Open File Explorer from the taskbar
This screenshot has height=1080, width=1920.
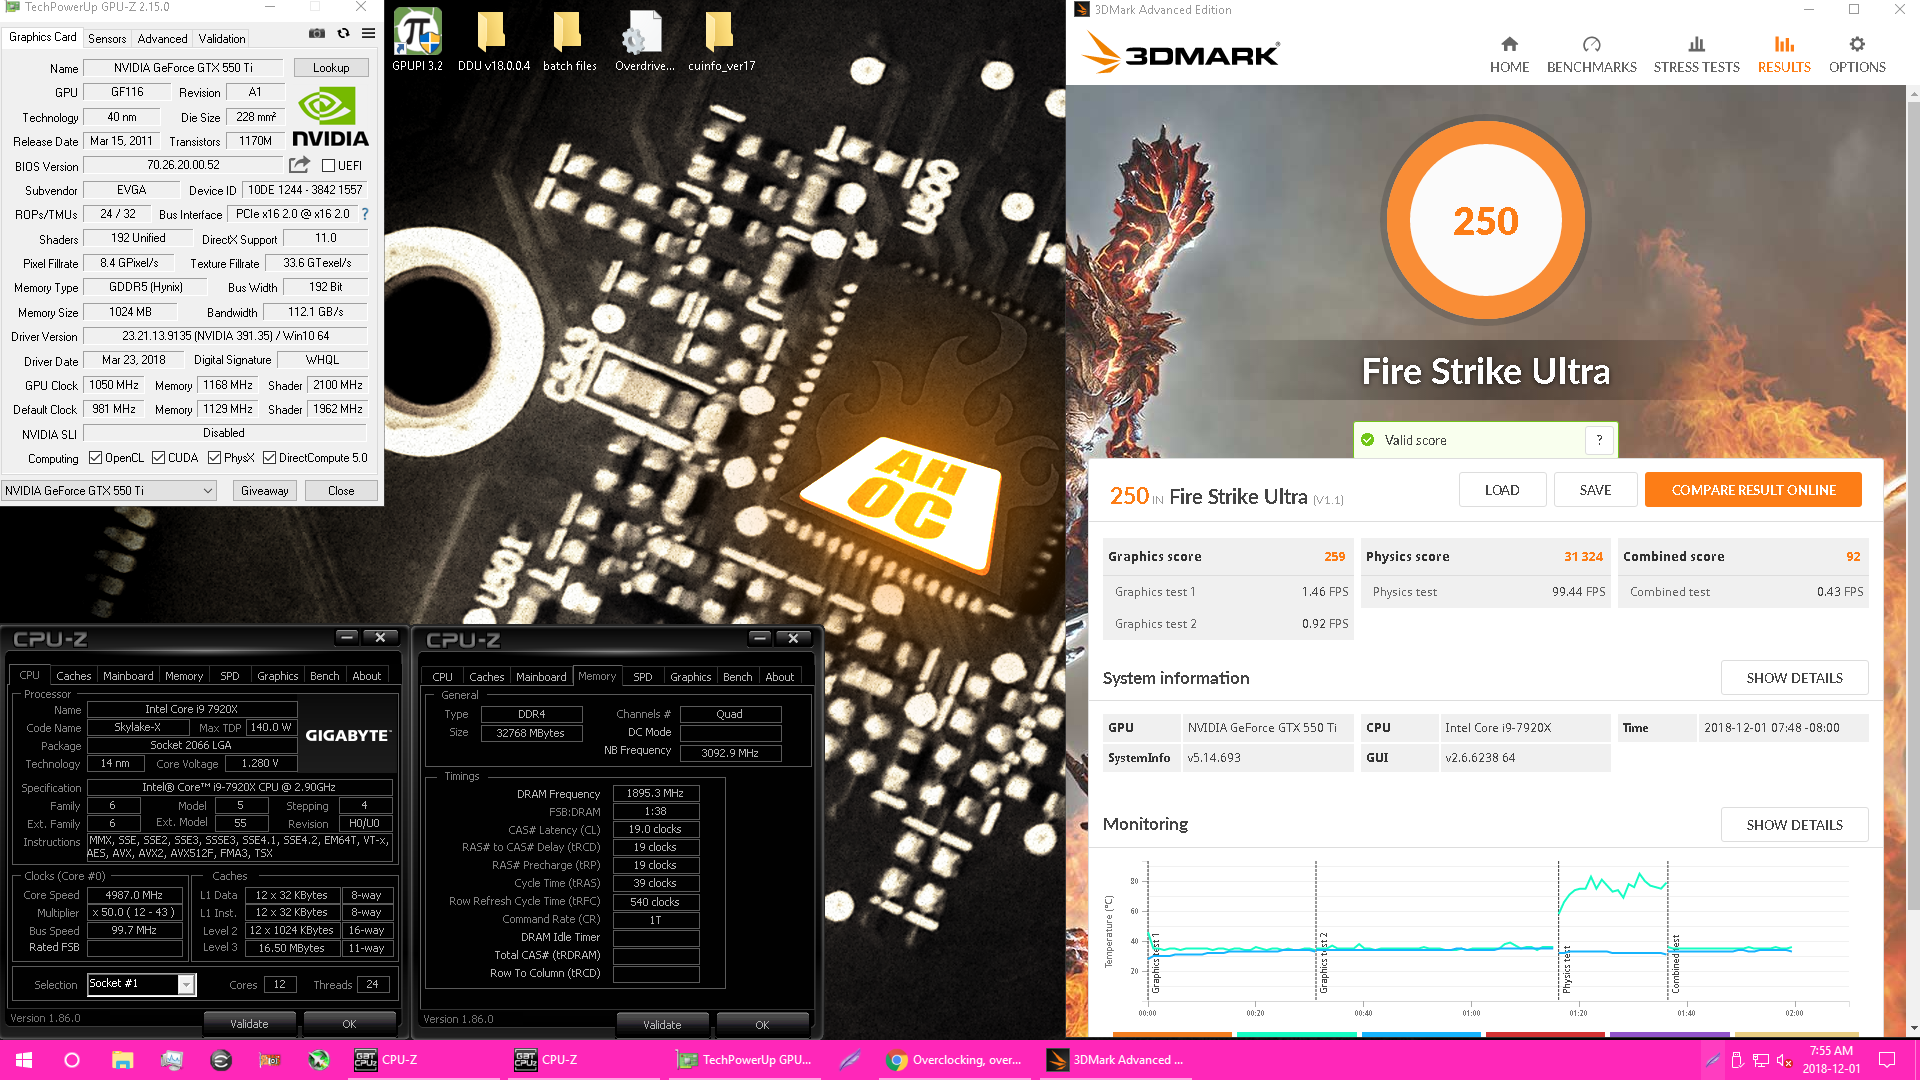pyautogui.click(x=122, y=1060)
